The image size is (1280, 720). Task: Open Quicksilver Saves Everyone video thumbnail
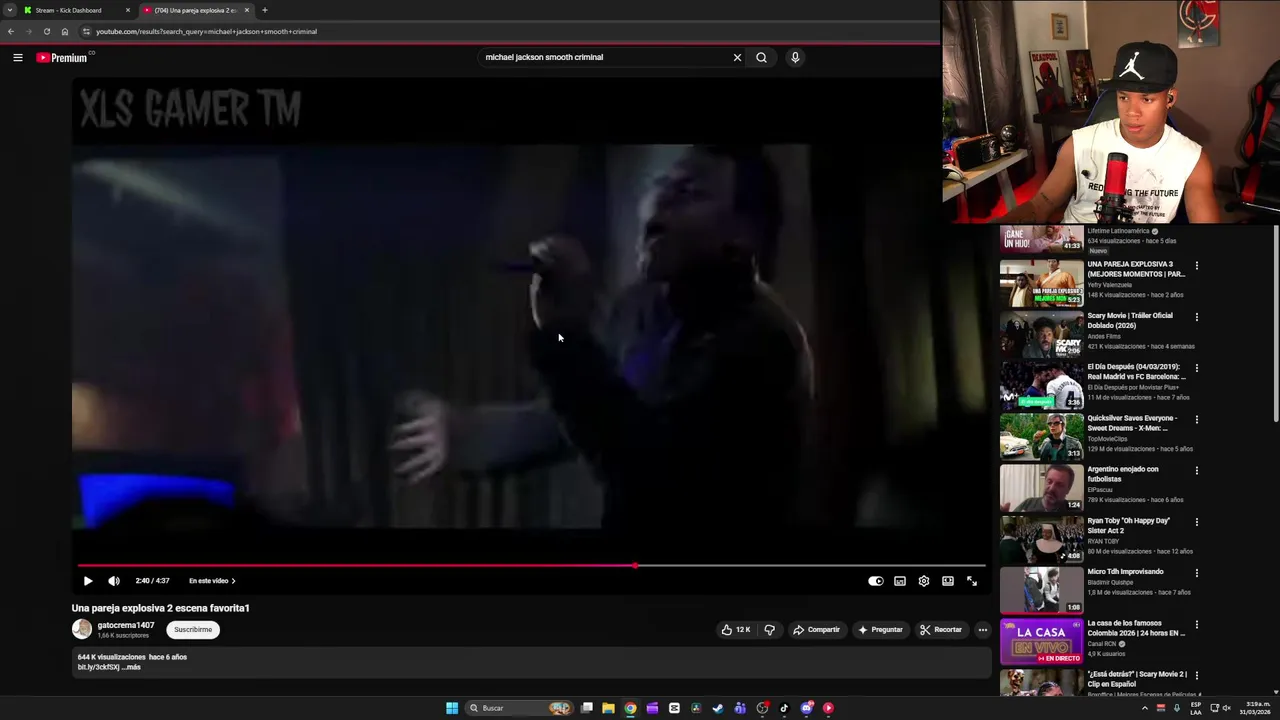tap(1041, 436)
